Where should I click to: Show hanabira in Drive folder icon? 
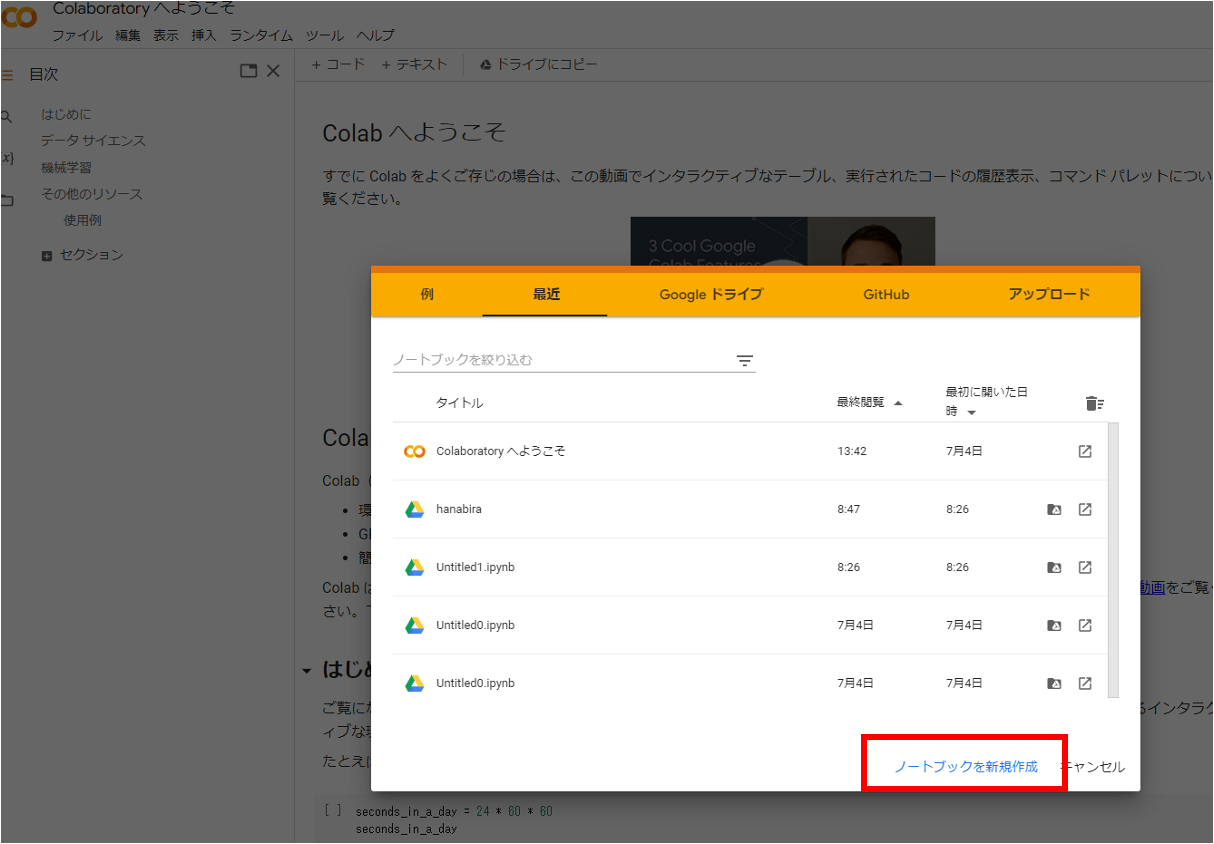(x=1053, y=510)
